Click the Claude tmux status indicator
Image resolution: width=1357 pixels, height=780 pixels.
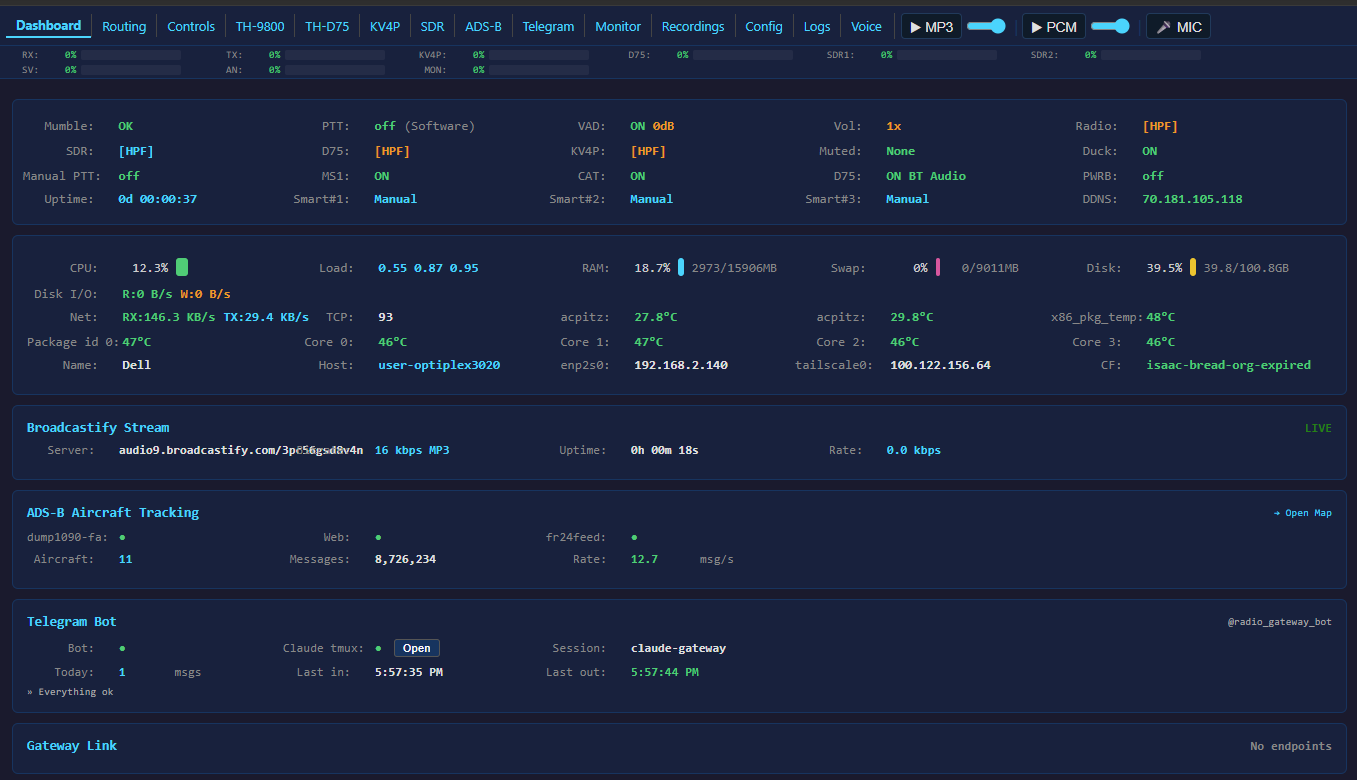(377, 647)
